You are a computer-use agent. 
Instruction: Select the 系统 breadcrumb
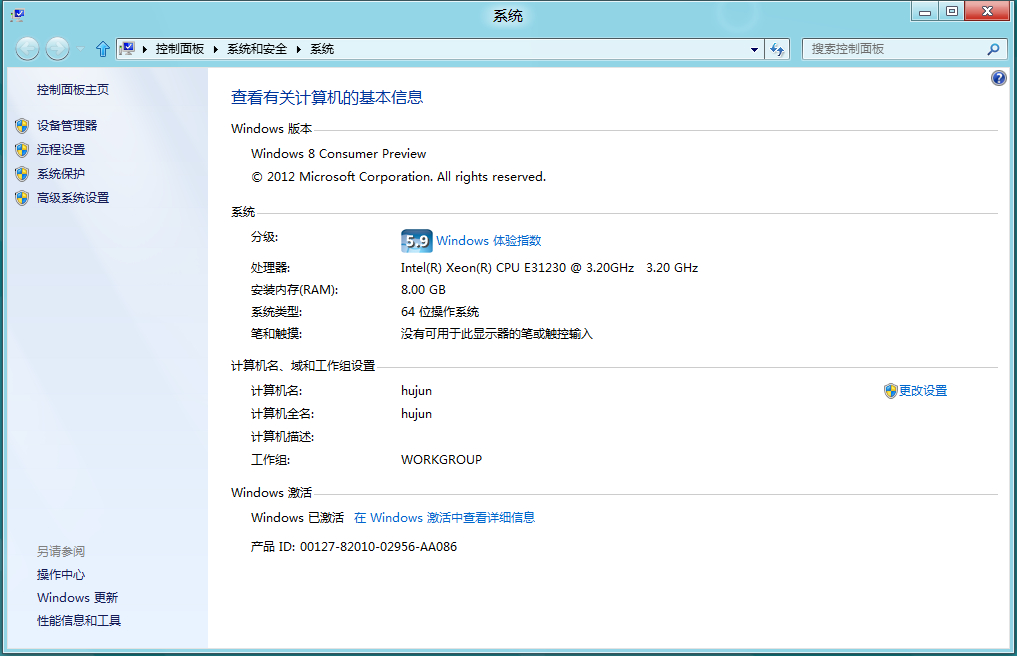coord(322,49)
